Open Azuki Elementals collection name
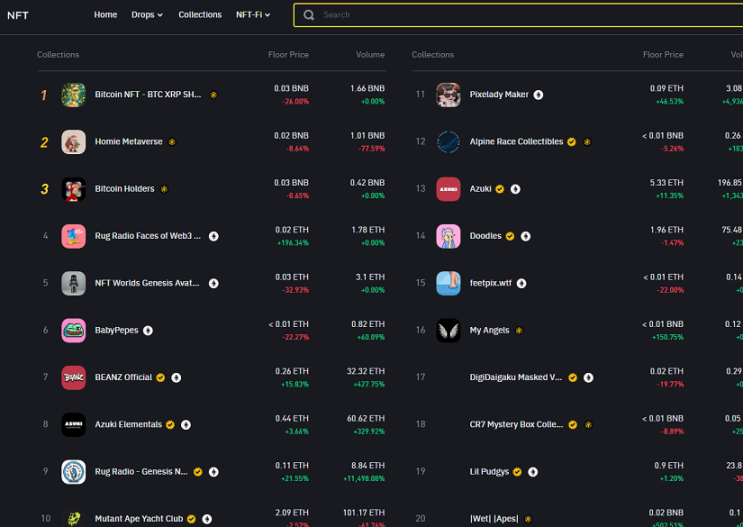The image size is (743, 527). tap(128, 424)
